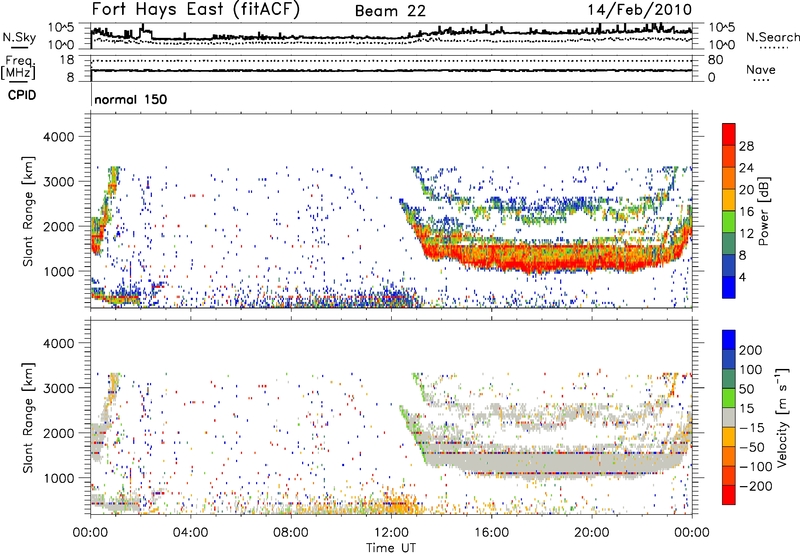800x554 pixels.
Task: Click the "Velocity [m s-1]" color bar label
Action: coord(782,417)
